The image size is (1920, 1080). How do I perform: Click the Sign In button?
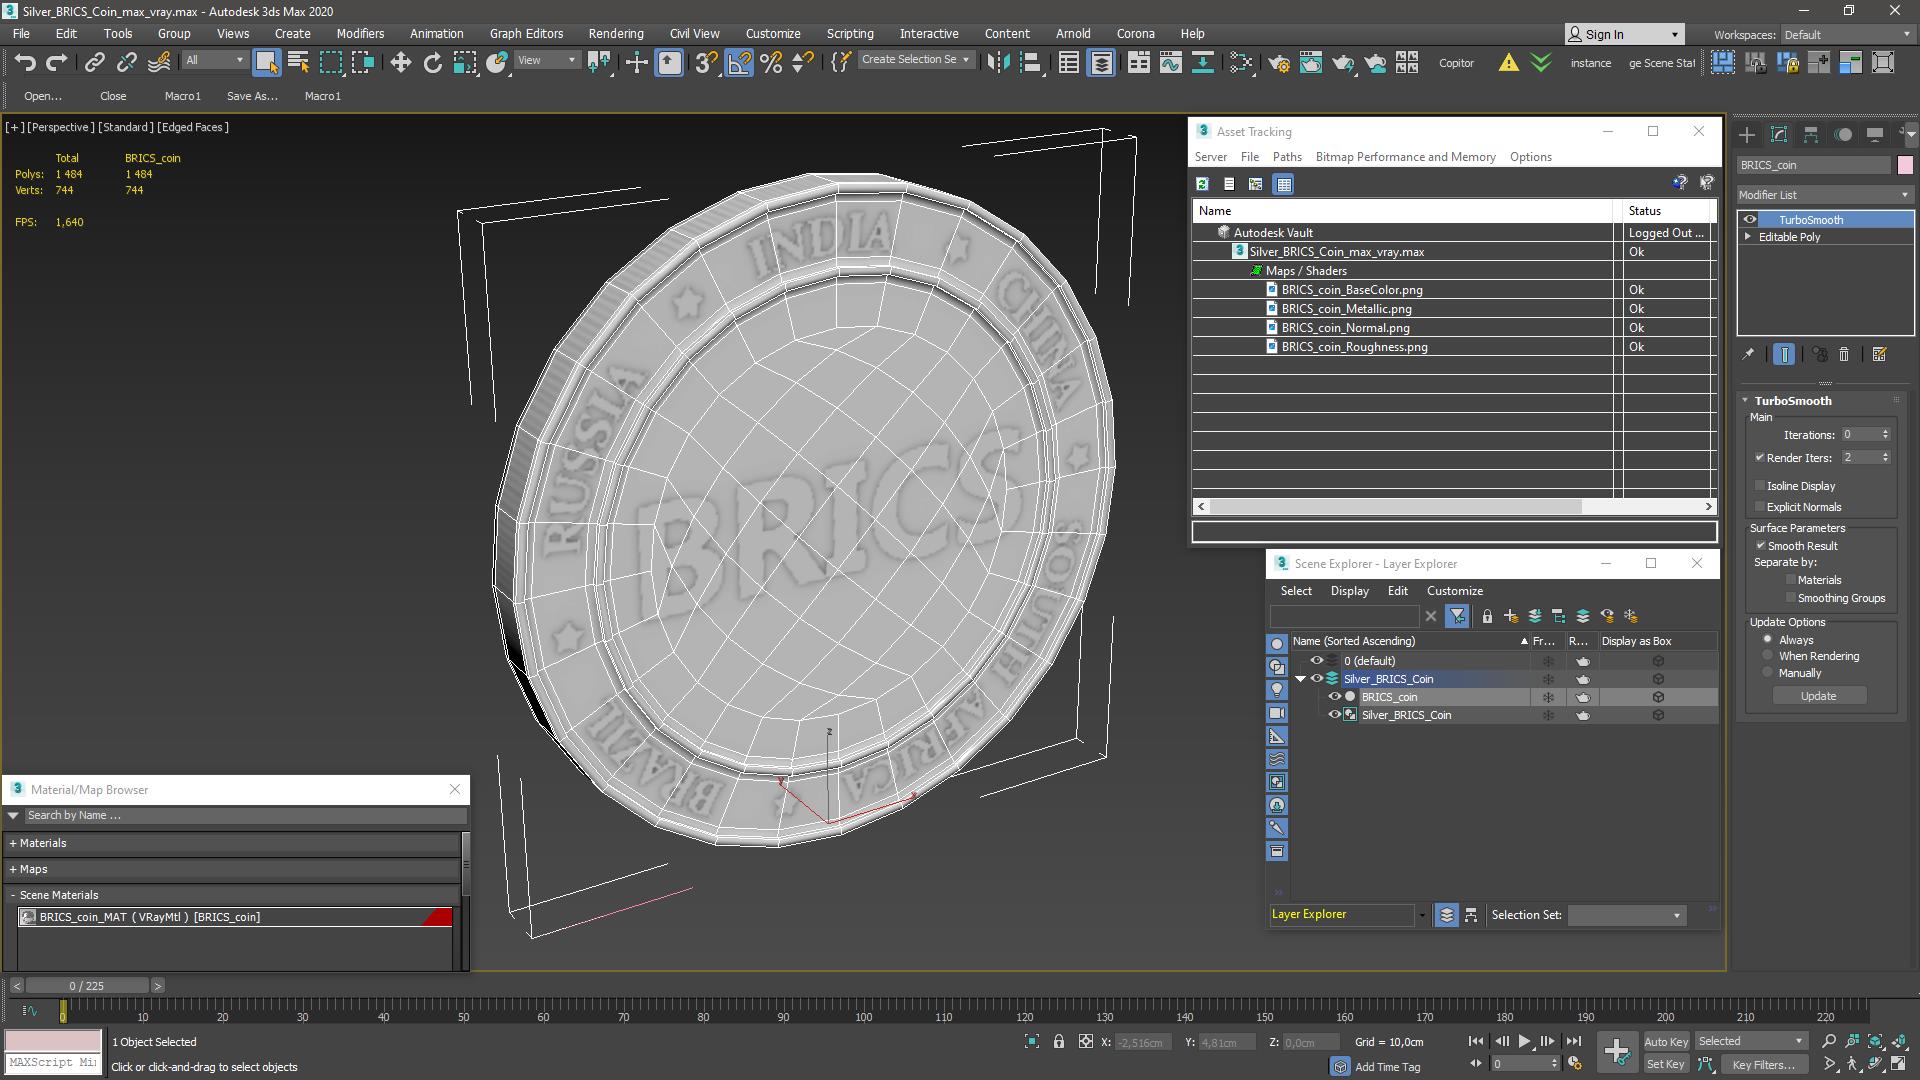tap(1625, 34)
